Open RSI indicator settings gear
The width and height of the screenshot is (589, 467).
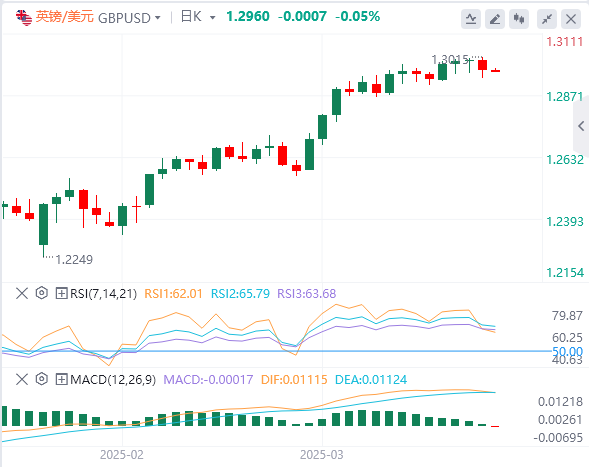[x=42, y=293]
